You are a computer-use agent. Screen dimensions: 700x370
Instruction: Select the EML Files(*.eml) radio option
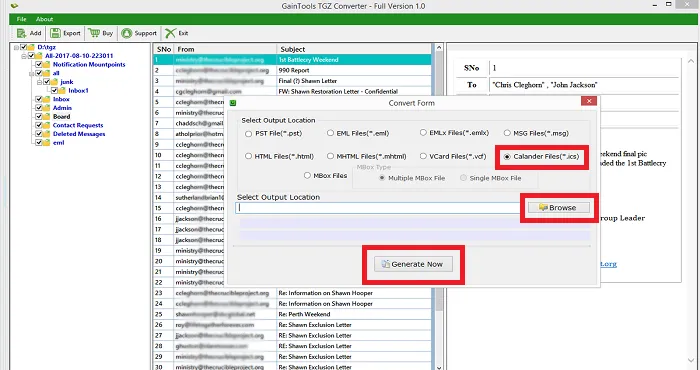click(x=330, y=133)
